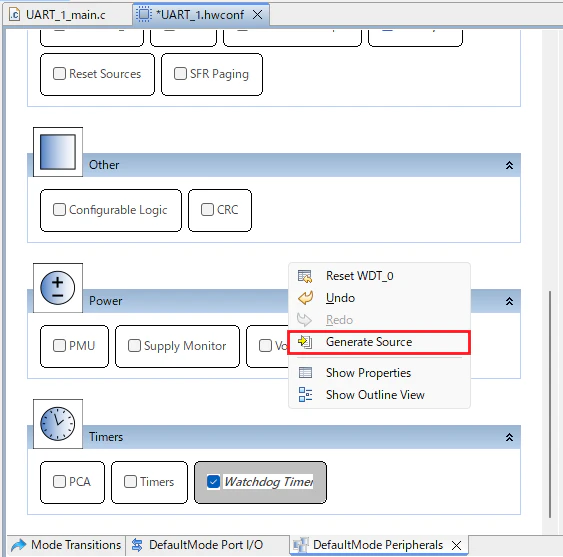Select Show Properties menu entry
The image size is (563, 557).
(x=379, y=373)
